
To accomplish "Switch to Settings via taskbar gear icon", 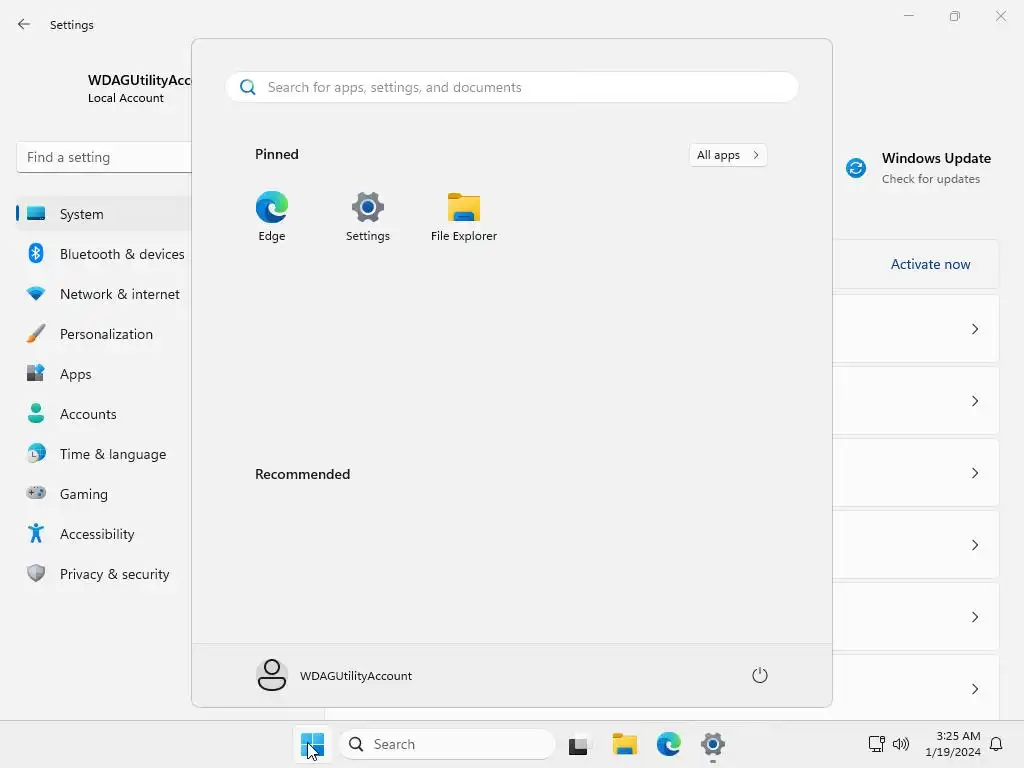I will coord(712,744).
